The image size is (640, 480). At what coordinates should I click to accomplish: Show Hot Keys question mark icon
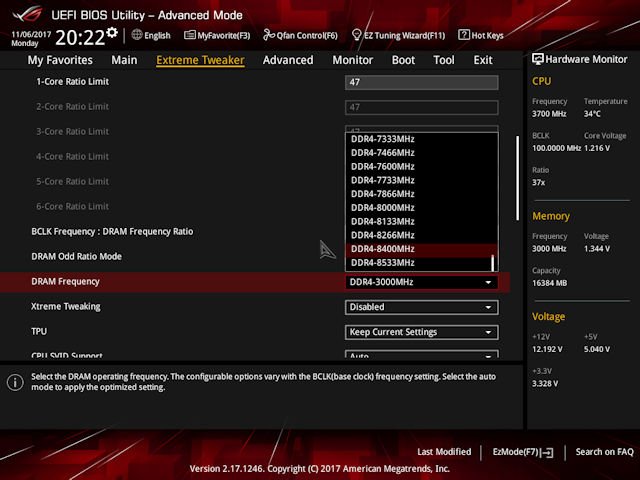tap(464, 35)
